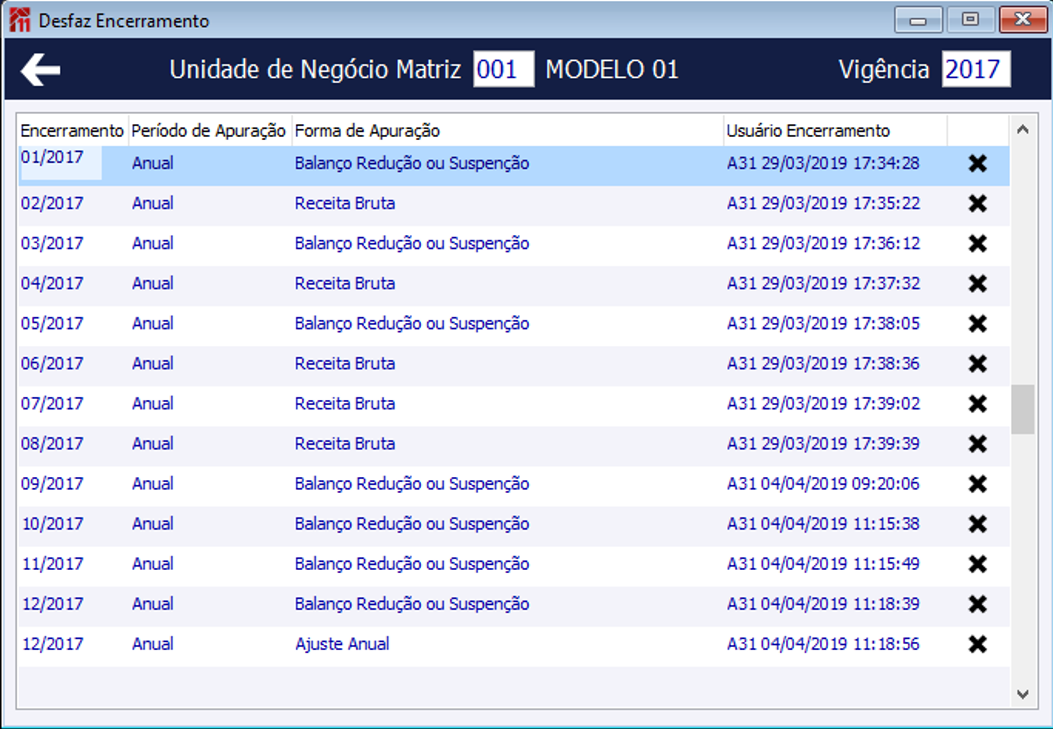Click the Desfaz Encerramento app icon

pyautogui.click(x=20, y=20)
